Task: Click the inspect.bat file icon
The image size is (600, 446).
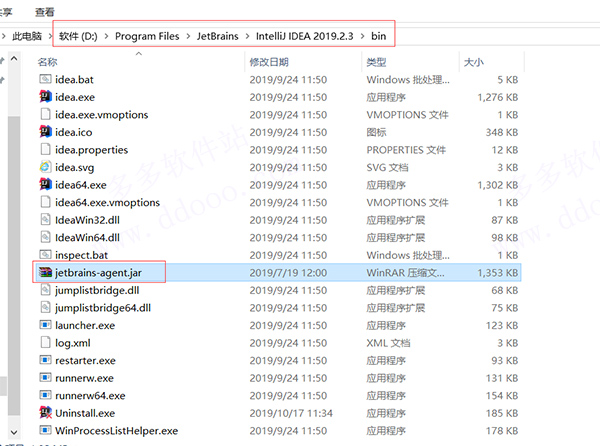Action: (x=45, y=254)
